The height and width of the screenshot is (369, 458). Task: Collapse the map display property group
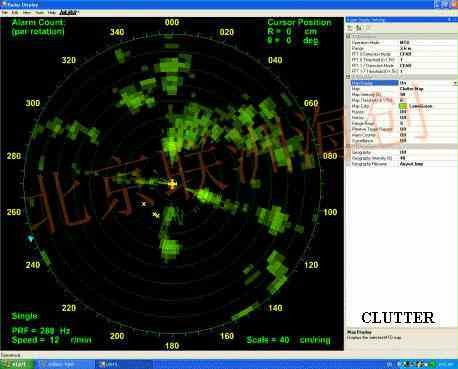pos(348,77)
